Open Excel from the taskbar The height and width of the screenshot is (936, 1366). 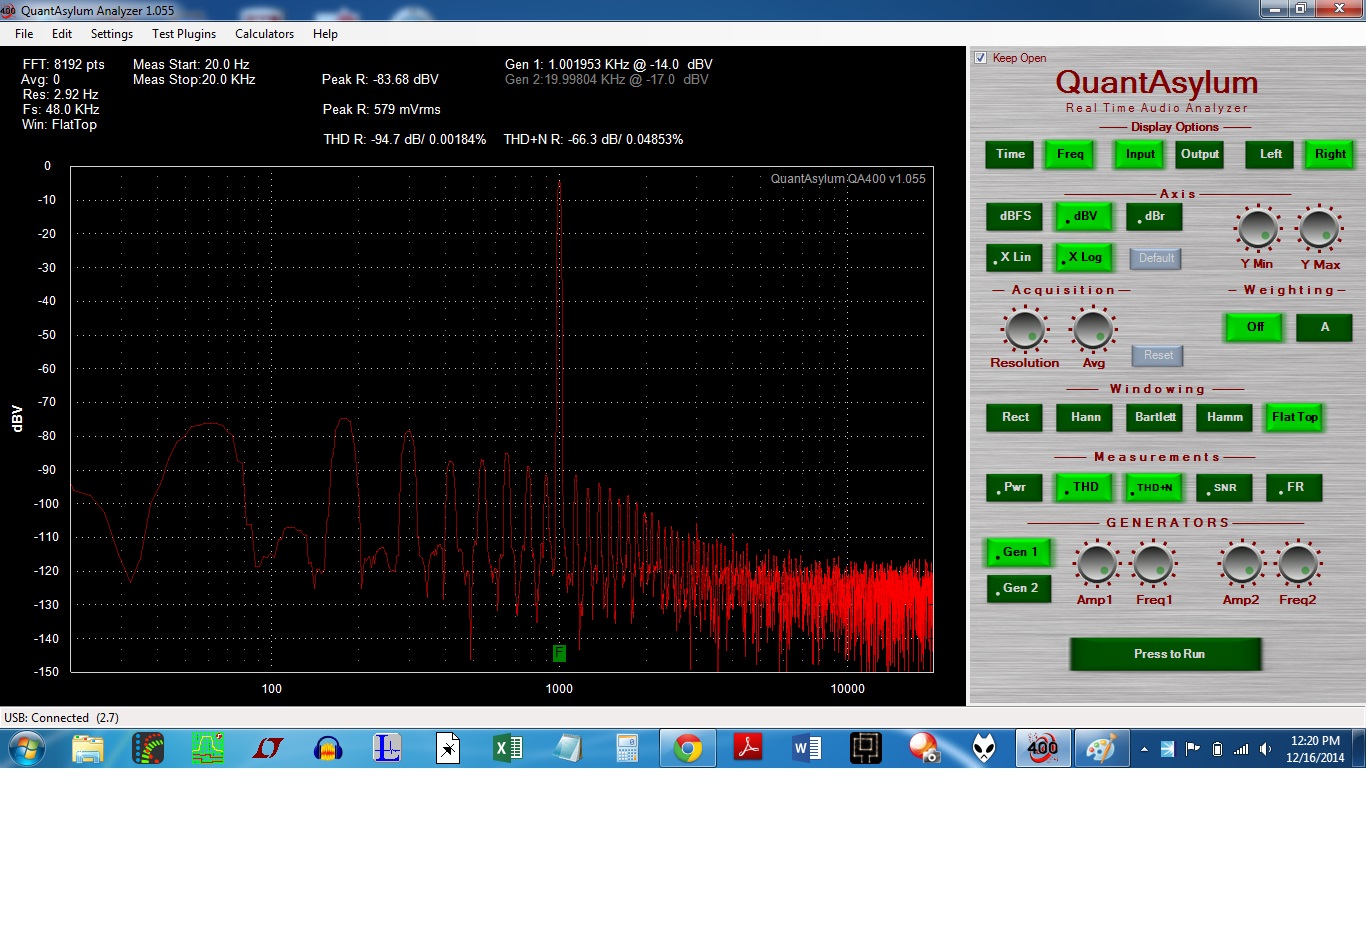(508, 748)
